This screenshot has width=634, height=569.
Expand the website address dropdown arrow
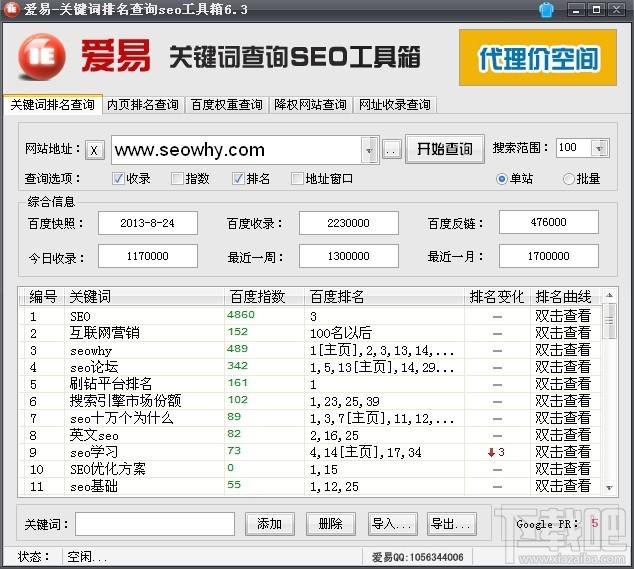pyautogui.click(x=369, y=150)
